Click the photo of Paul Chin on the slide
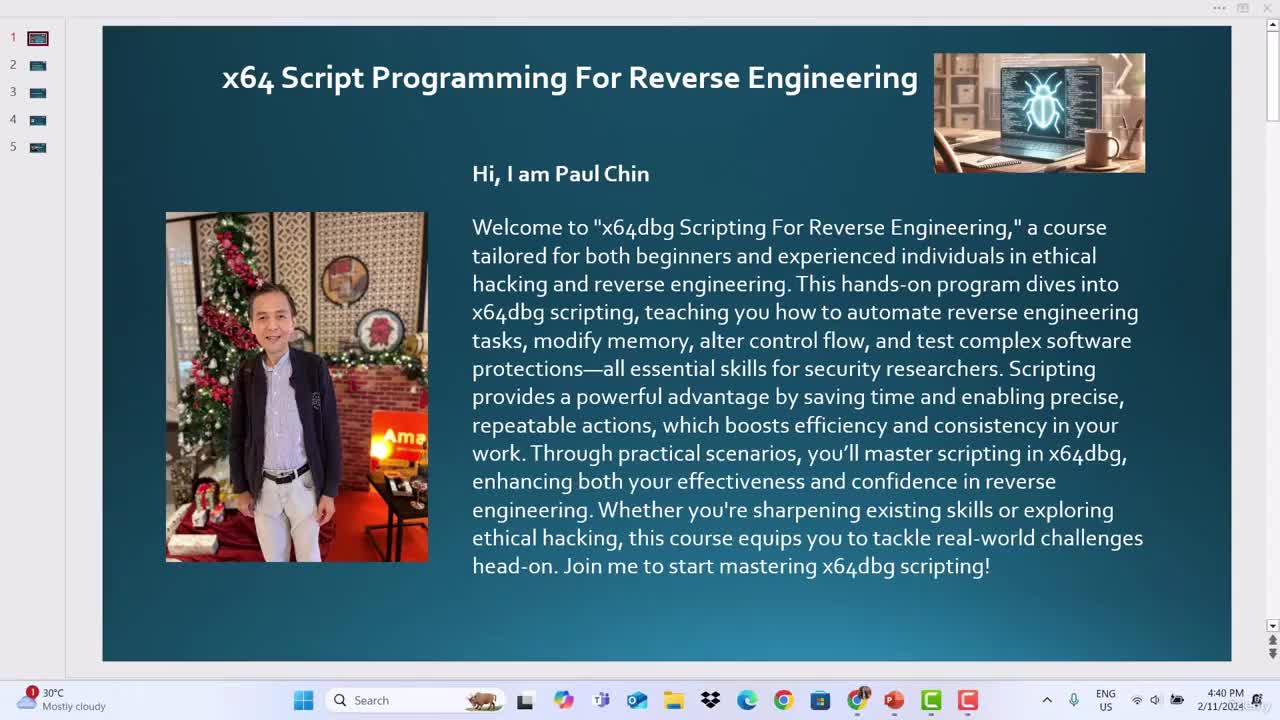The image size is (1280, 720). point(296,386)
